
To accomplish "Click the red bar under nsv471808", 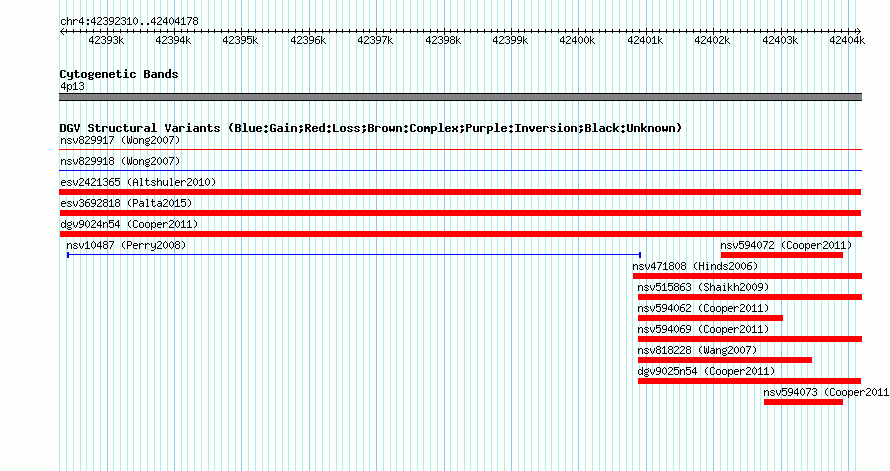I will tap(748, 276).
